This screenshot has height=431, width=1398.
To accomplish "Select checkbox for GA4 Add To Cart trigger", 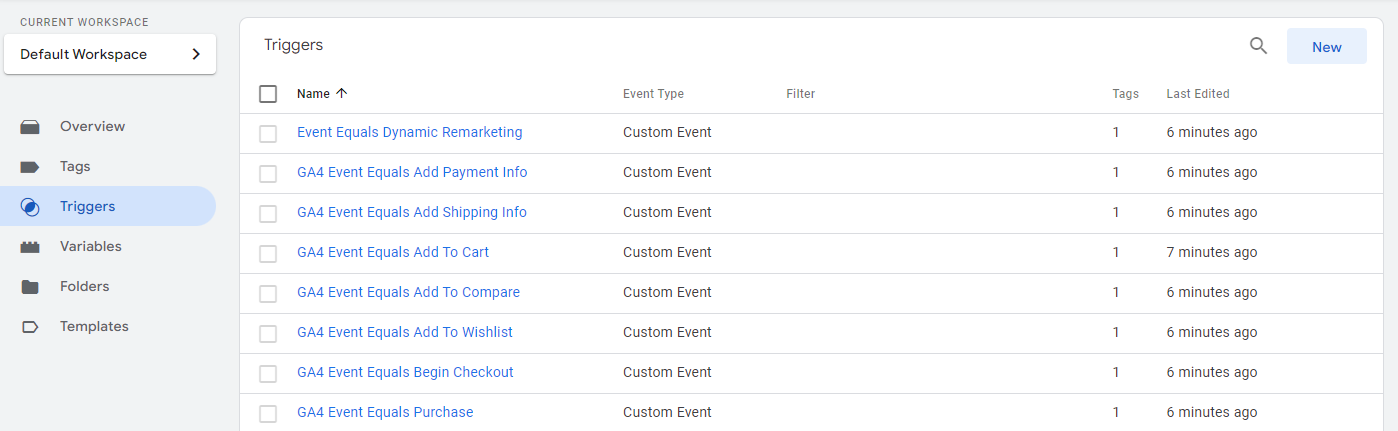I will click(268, 254).
